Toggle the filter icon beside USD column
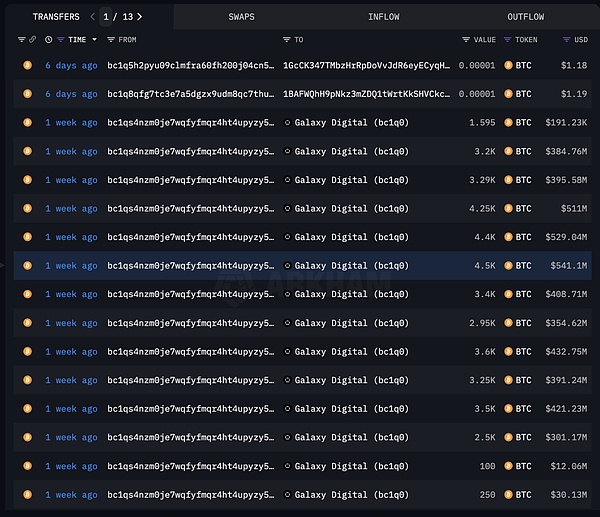Screen dimensions: 600x517 point(565,40)
